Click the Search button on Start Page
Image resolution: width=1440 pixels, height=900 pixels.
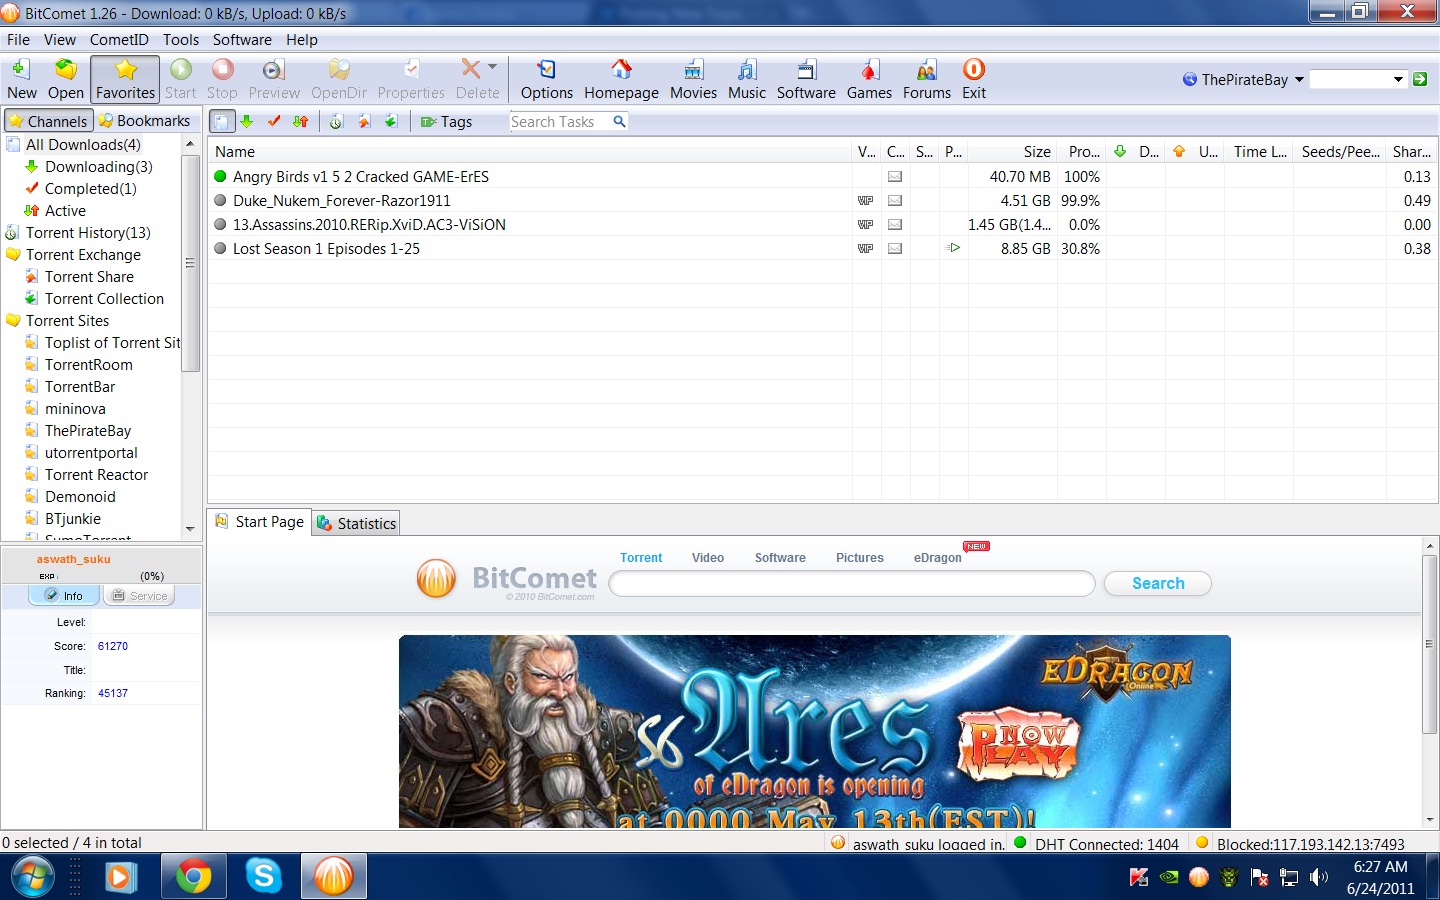tap(1157, 583)
